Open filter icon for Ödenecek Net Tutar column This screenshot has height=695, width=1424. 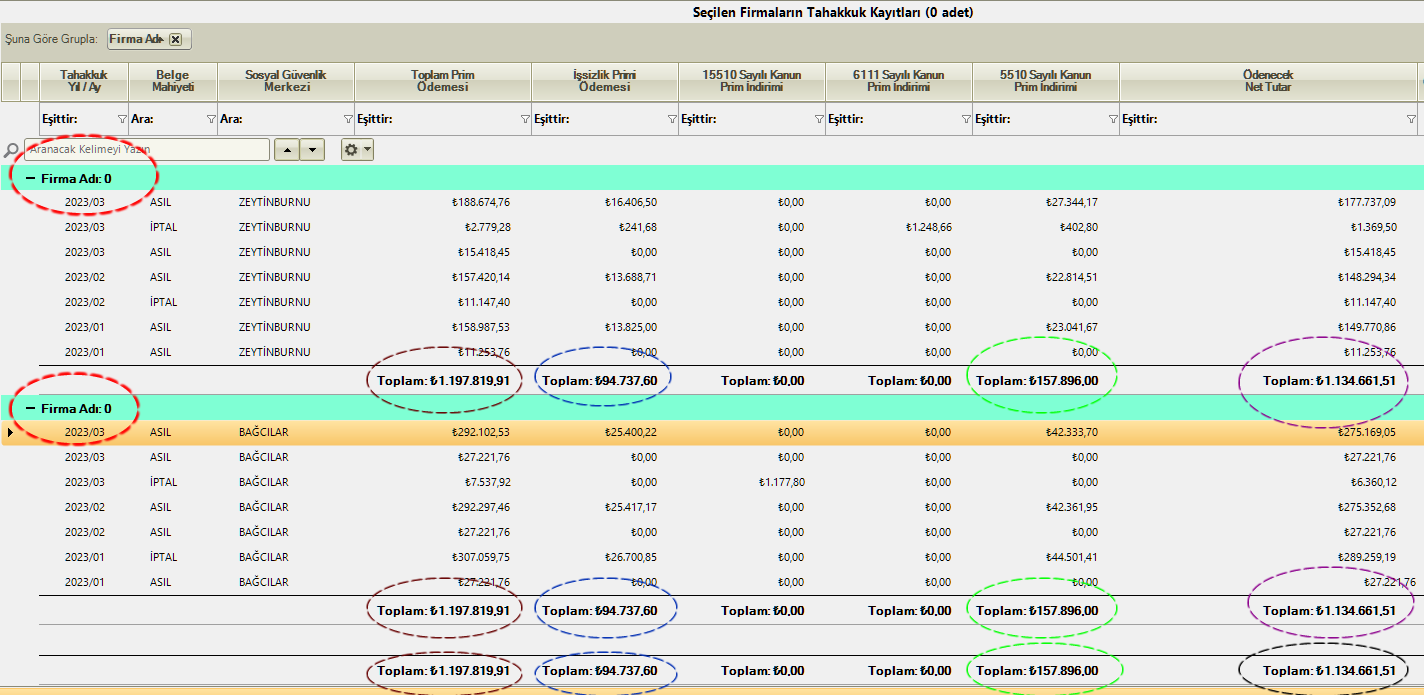(x=1411, y=119)
